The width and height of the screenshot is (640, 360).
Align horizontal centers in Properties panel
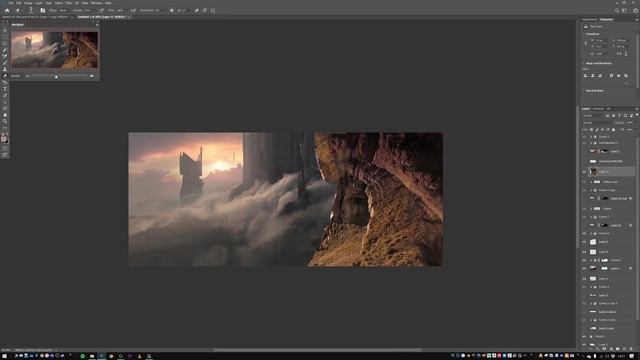tap(593, 76)
